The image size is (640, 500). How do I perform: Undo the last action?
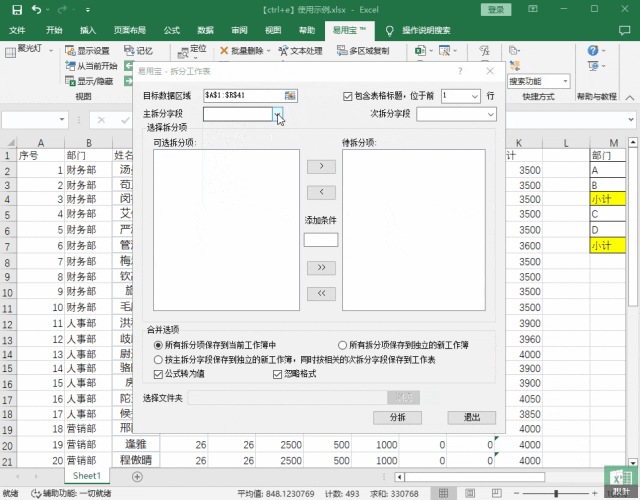pyautogui.click(x=36, y=10)
